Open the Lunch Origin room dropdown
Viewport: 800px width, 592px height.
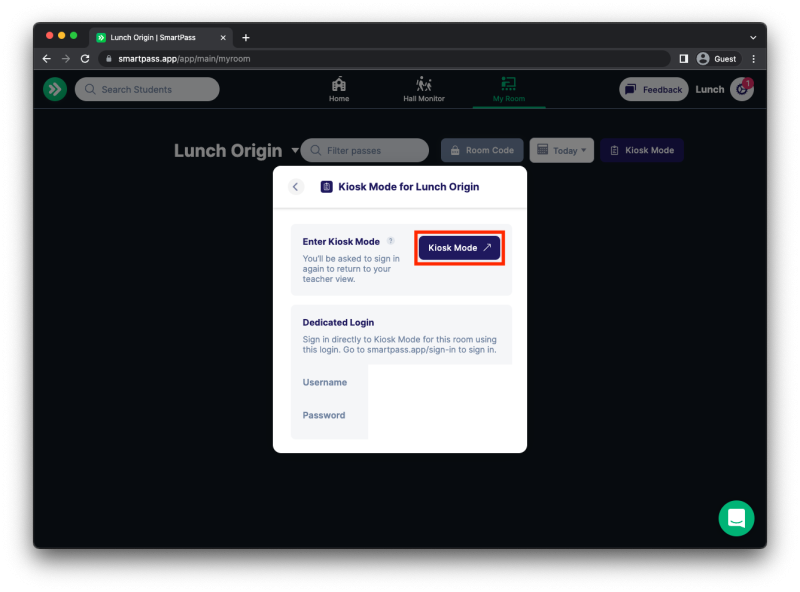click(296, 150)
